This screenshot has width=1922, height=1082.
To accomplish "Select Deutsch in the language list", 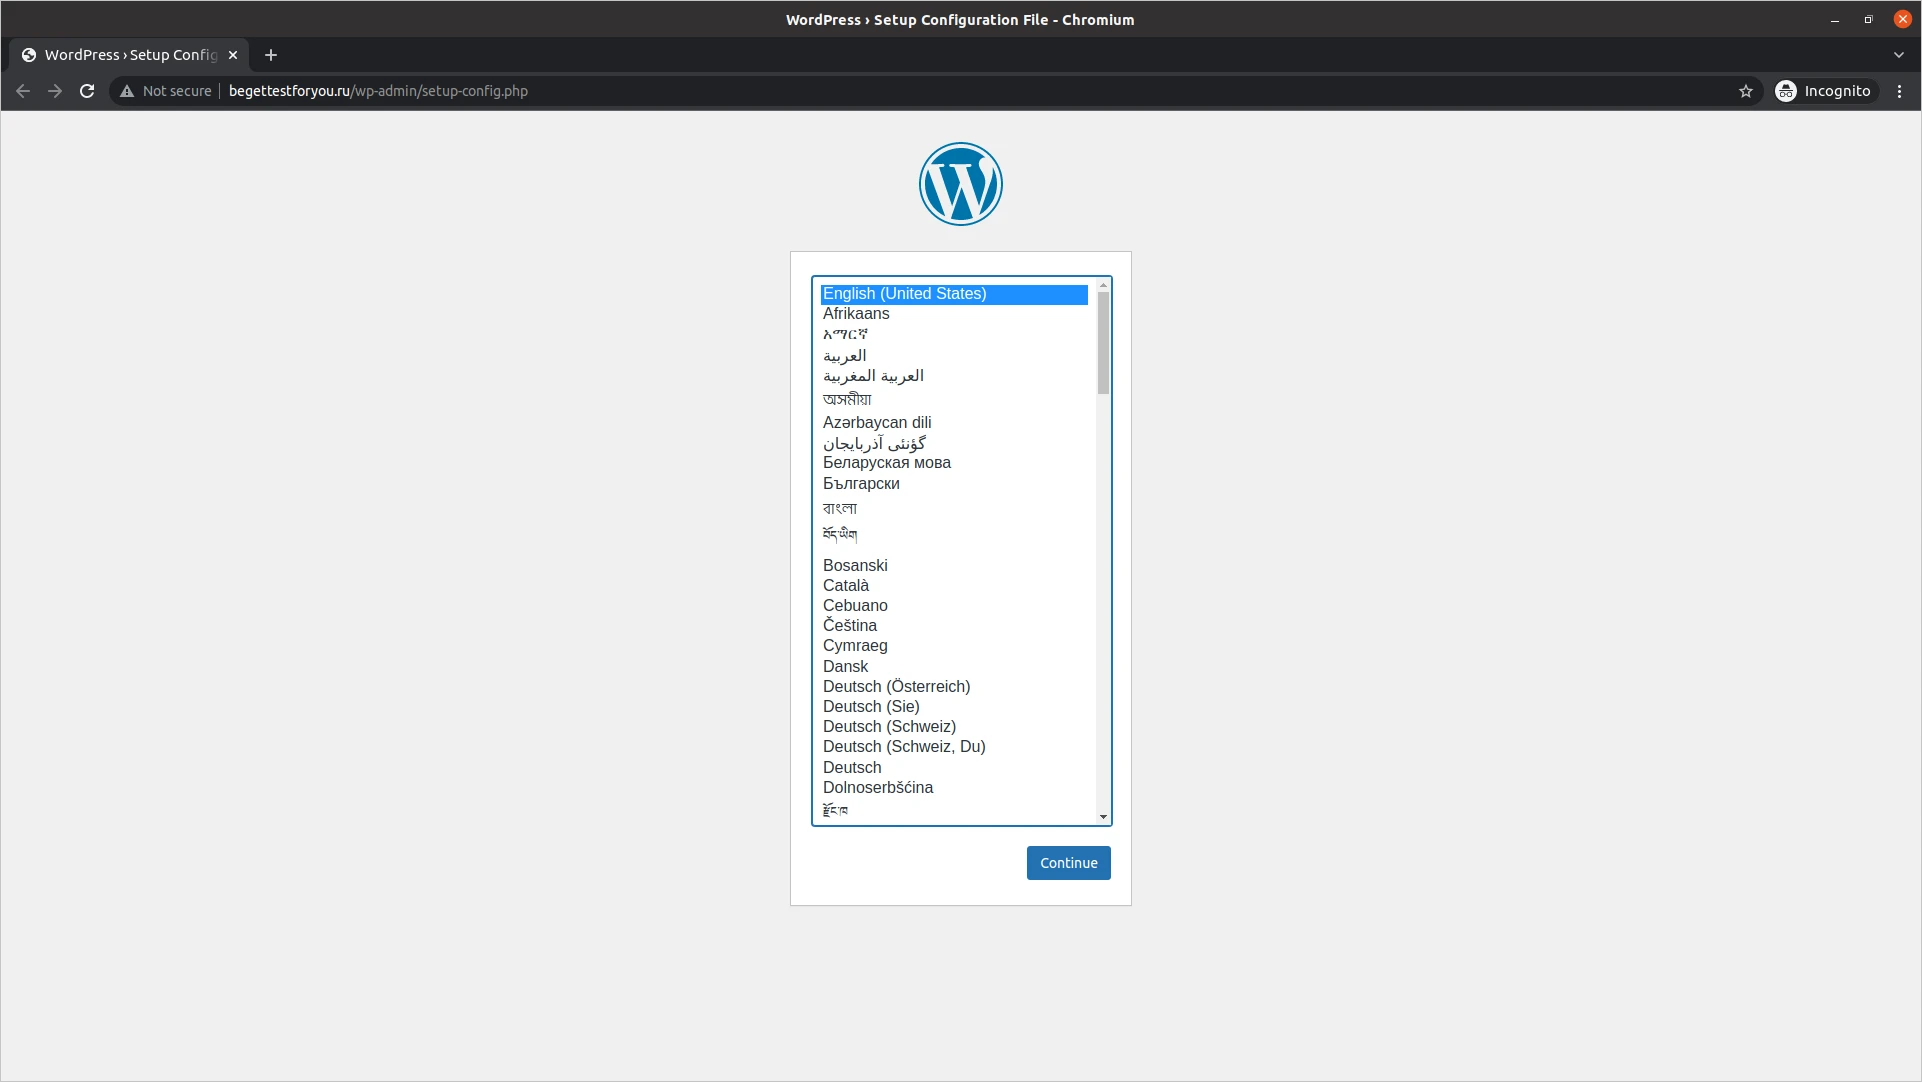I will pyautogui.click(x=851, y=767).
